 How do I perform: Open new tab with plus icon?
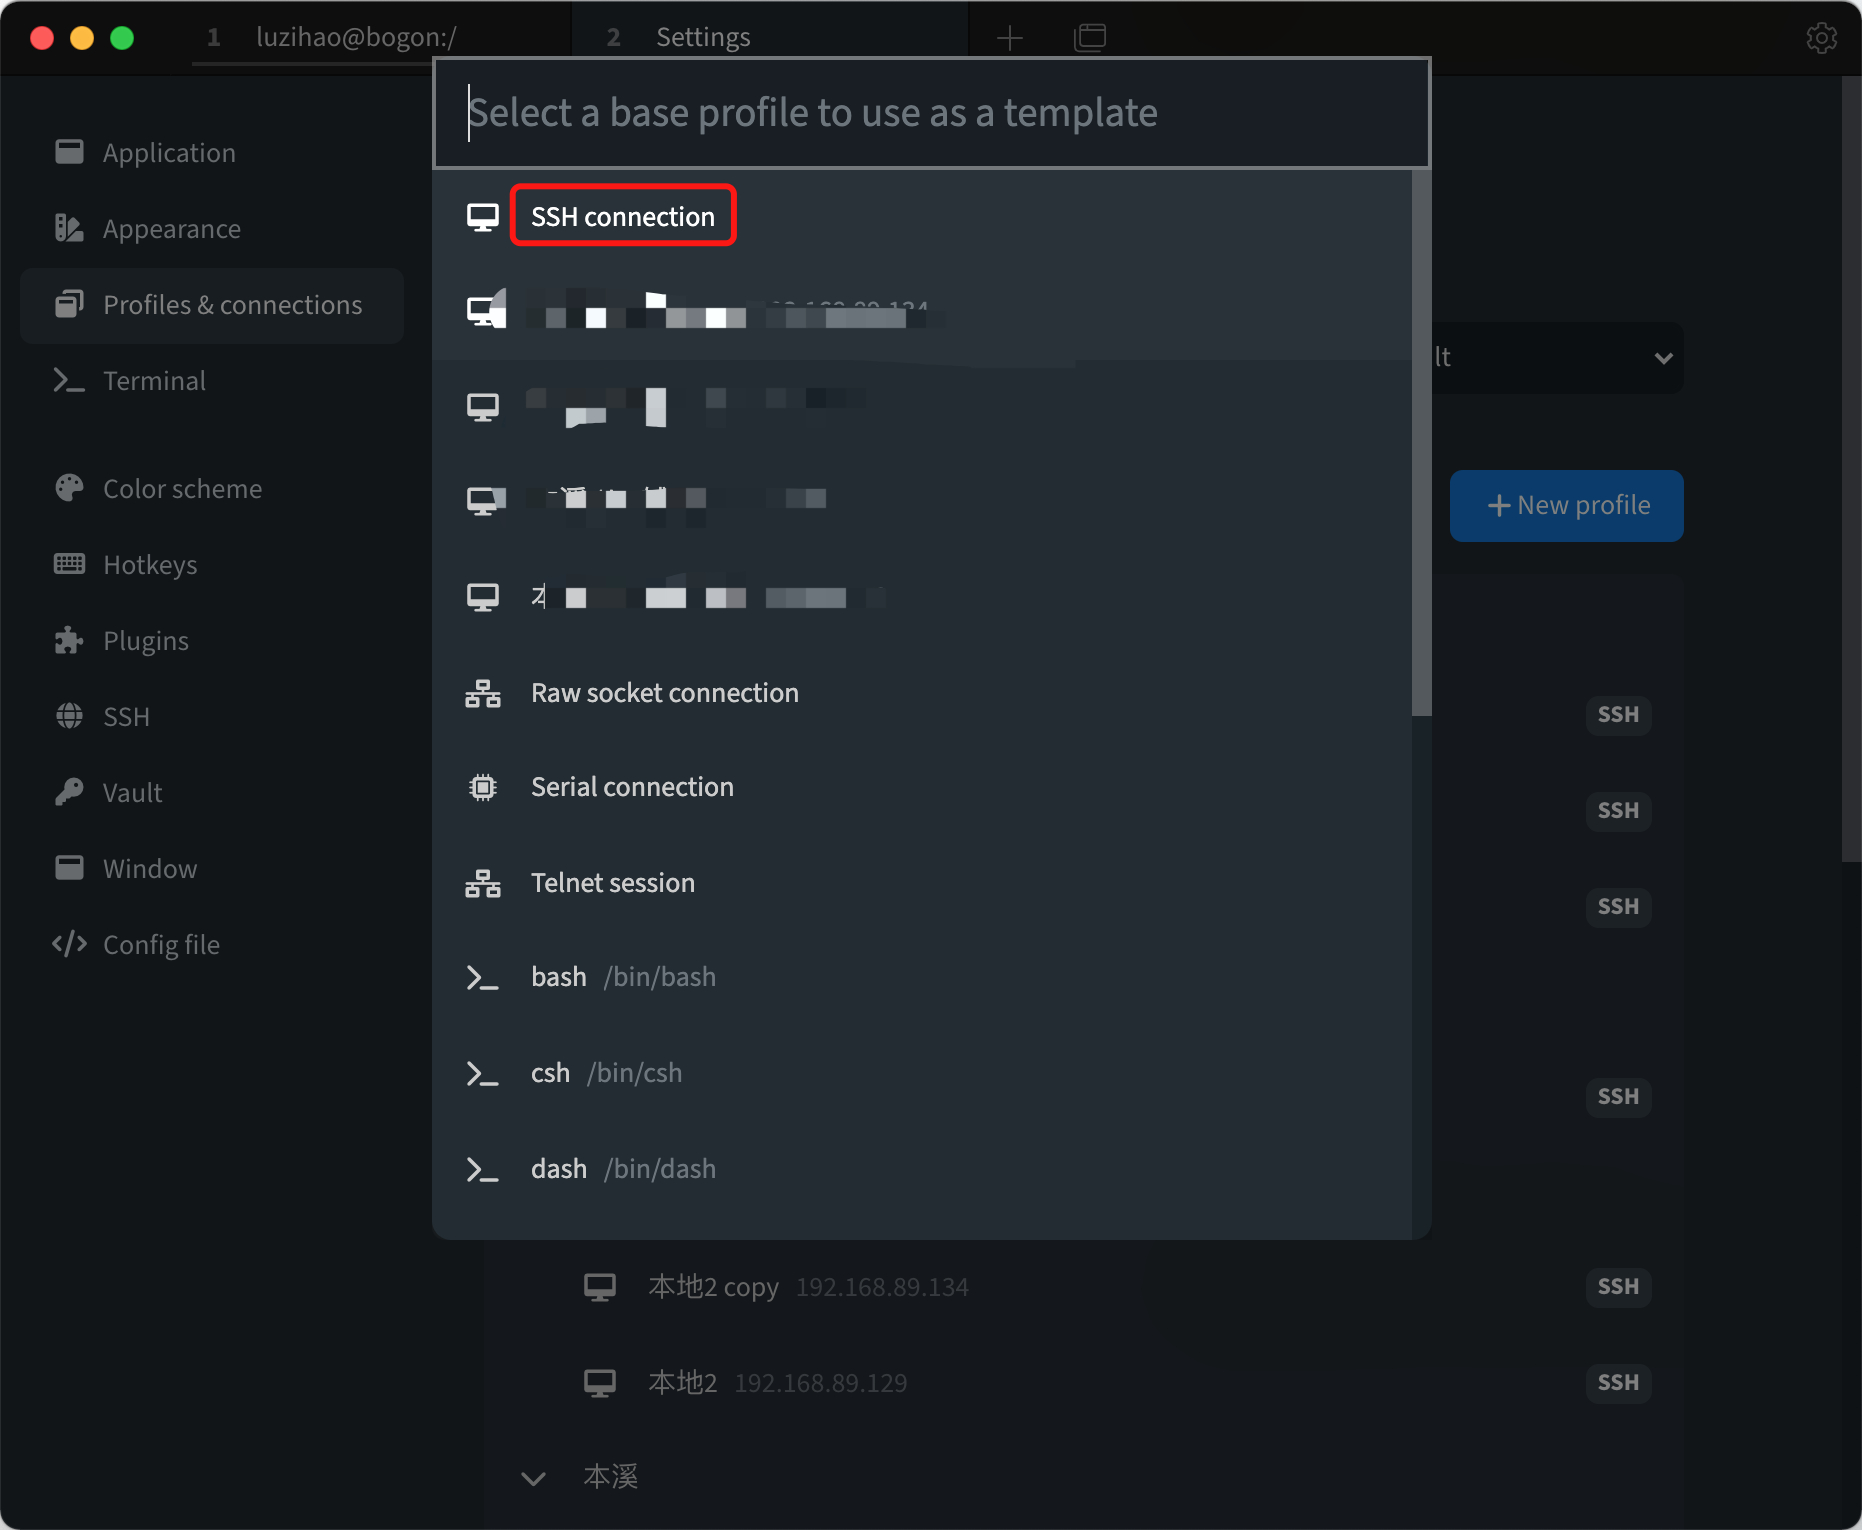(x=1010, y=38)
